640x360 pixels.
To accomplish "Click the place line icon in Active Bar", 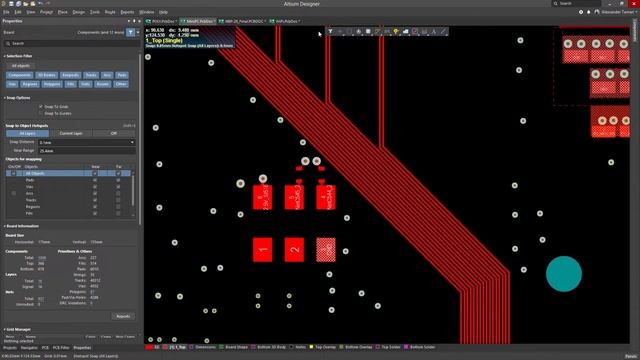I will point(443,31).
